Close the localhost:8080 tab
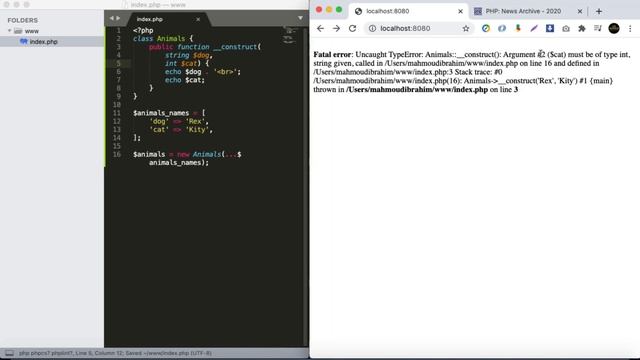The image size is (640, 360). (460, 11)
